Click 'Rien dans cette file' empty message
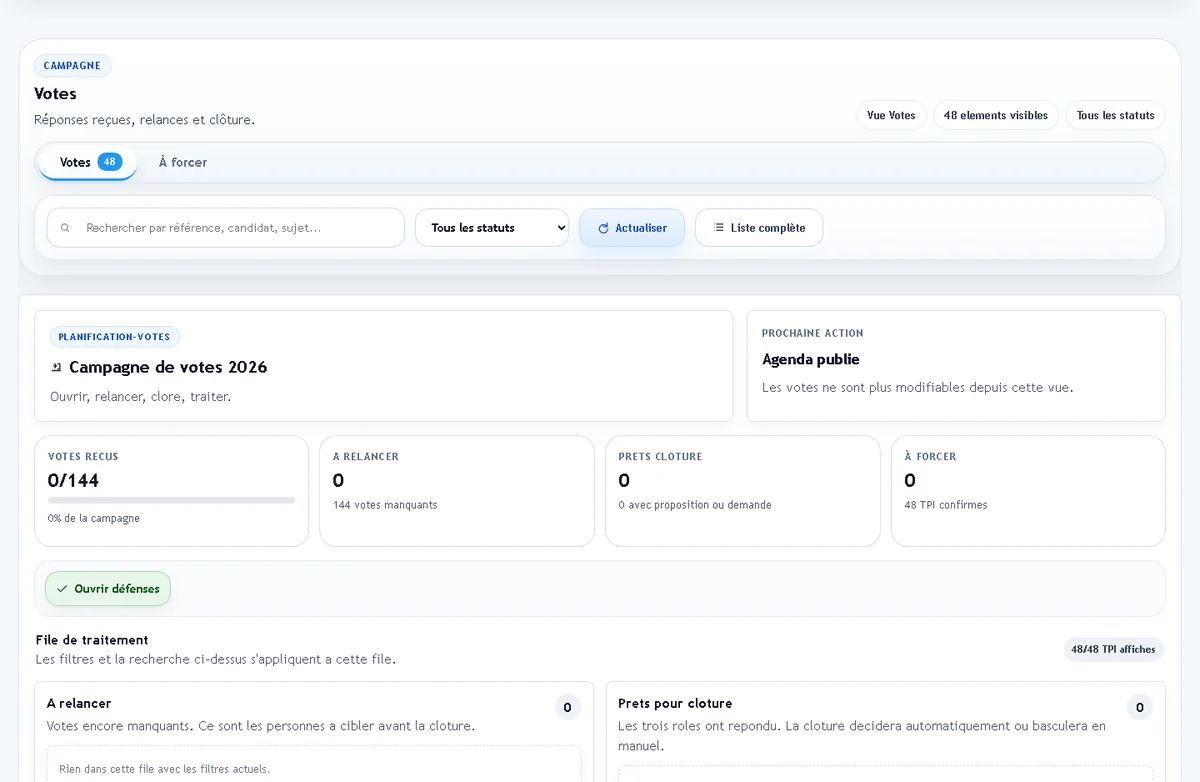The image size is (1200, 782). coord(164,769)
